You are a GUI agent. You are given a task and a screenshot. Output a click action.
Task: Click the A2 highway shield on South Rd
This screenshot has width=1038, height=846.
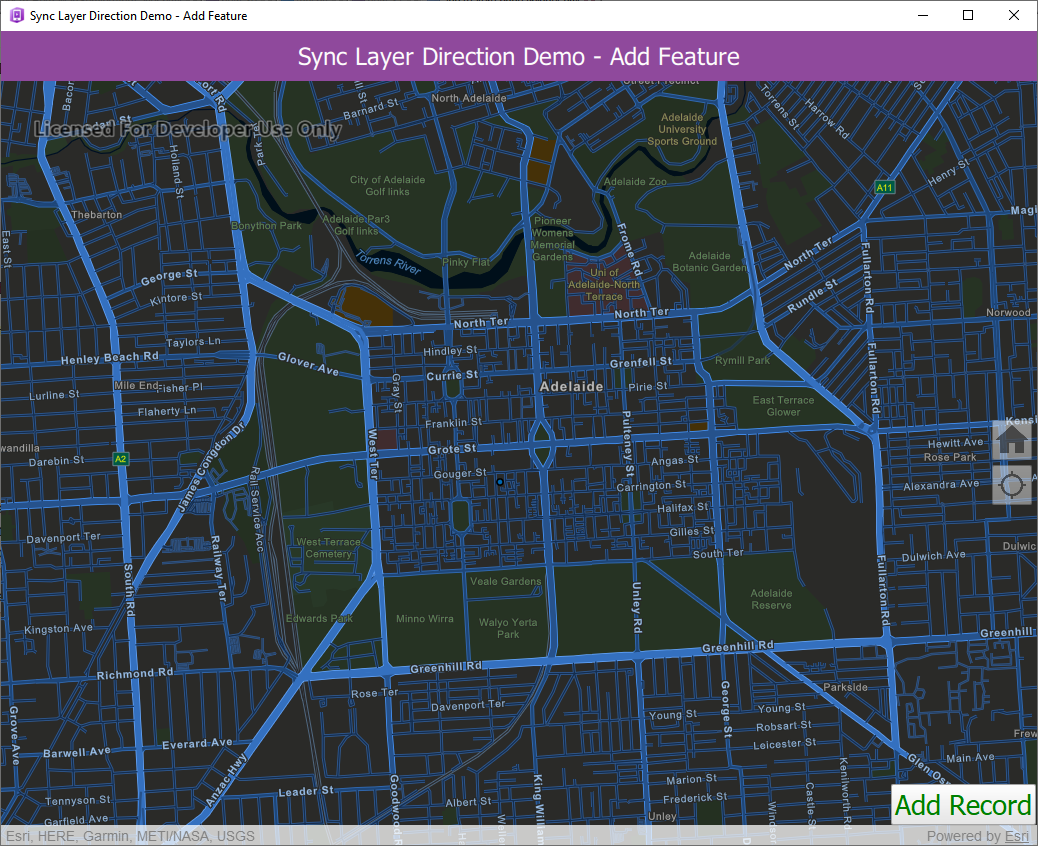pyautogui.click(x=120, y=459)
